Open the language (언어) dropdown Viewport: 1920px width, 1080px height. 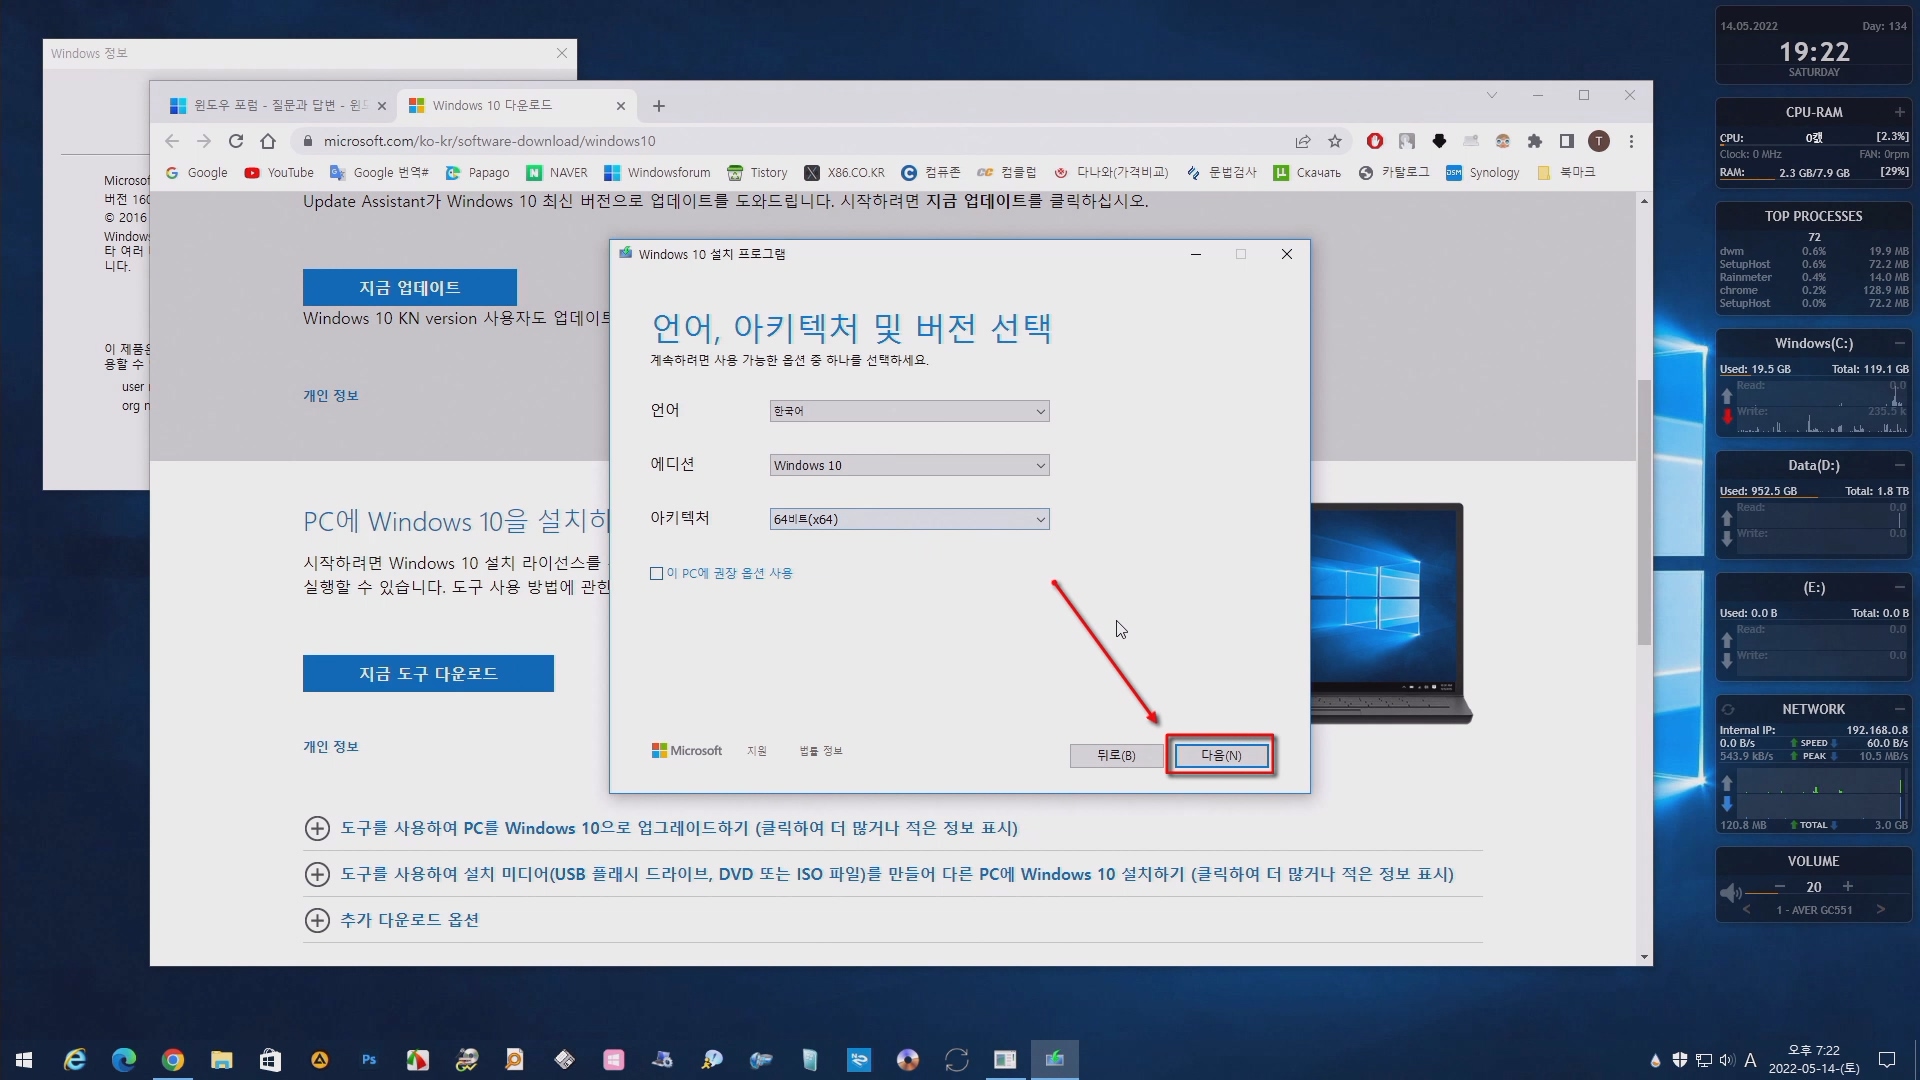(909, 411)
